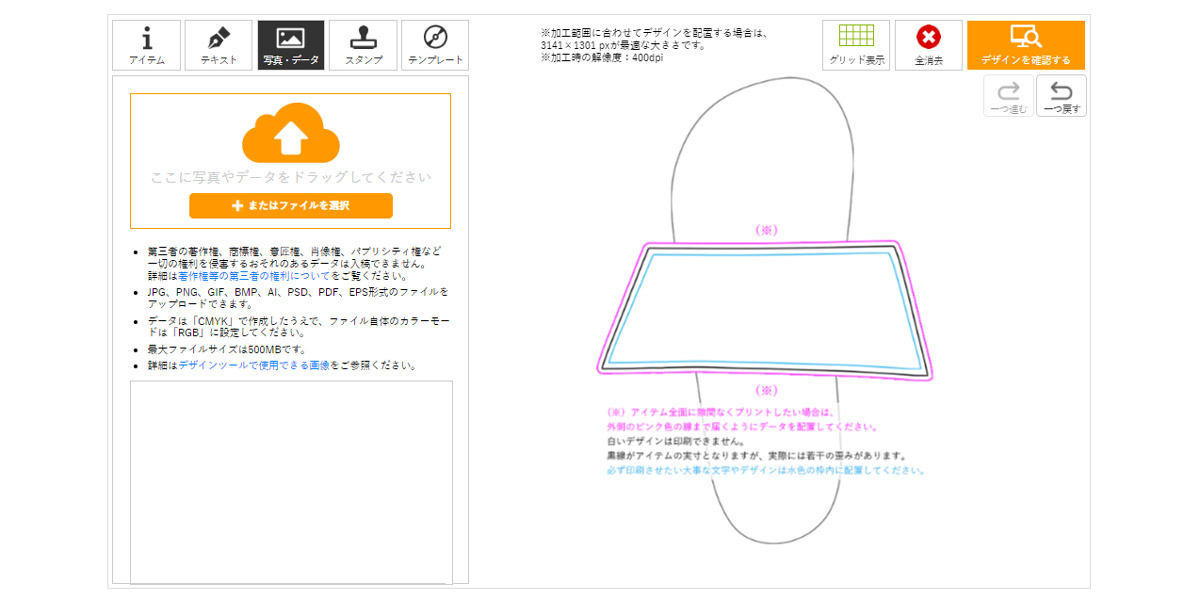Open the テンプレート template tab
The width and height of the screenshot is (1200, 600).
pos(435,45)
